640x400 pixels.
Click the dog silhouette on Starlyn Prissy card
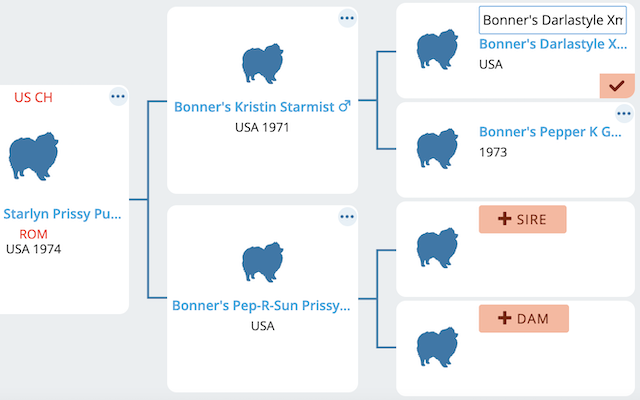(33, 156)
